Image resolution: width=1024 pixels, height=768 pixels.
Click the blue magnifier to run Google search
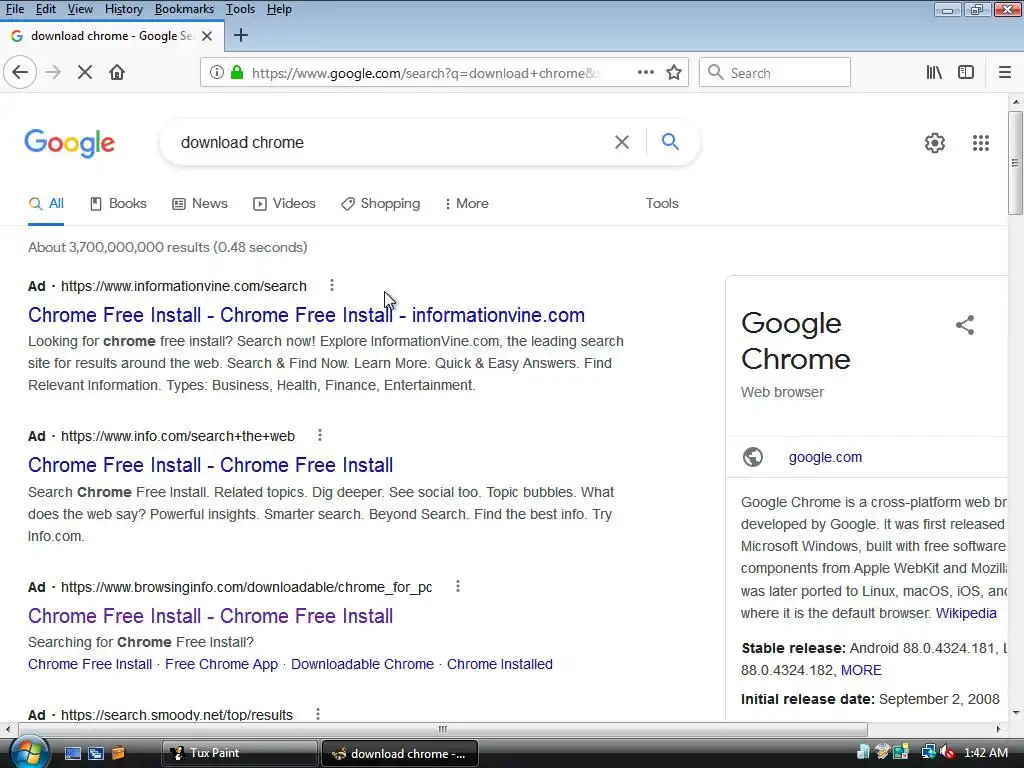pos(670,141)
